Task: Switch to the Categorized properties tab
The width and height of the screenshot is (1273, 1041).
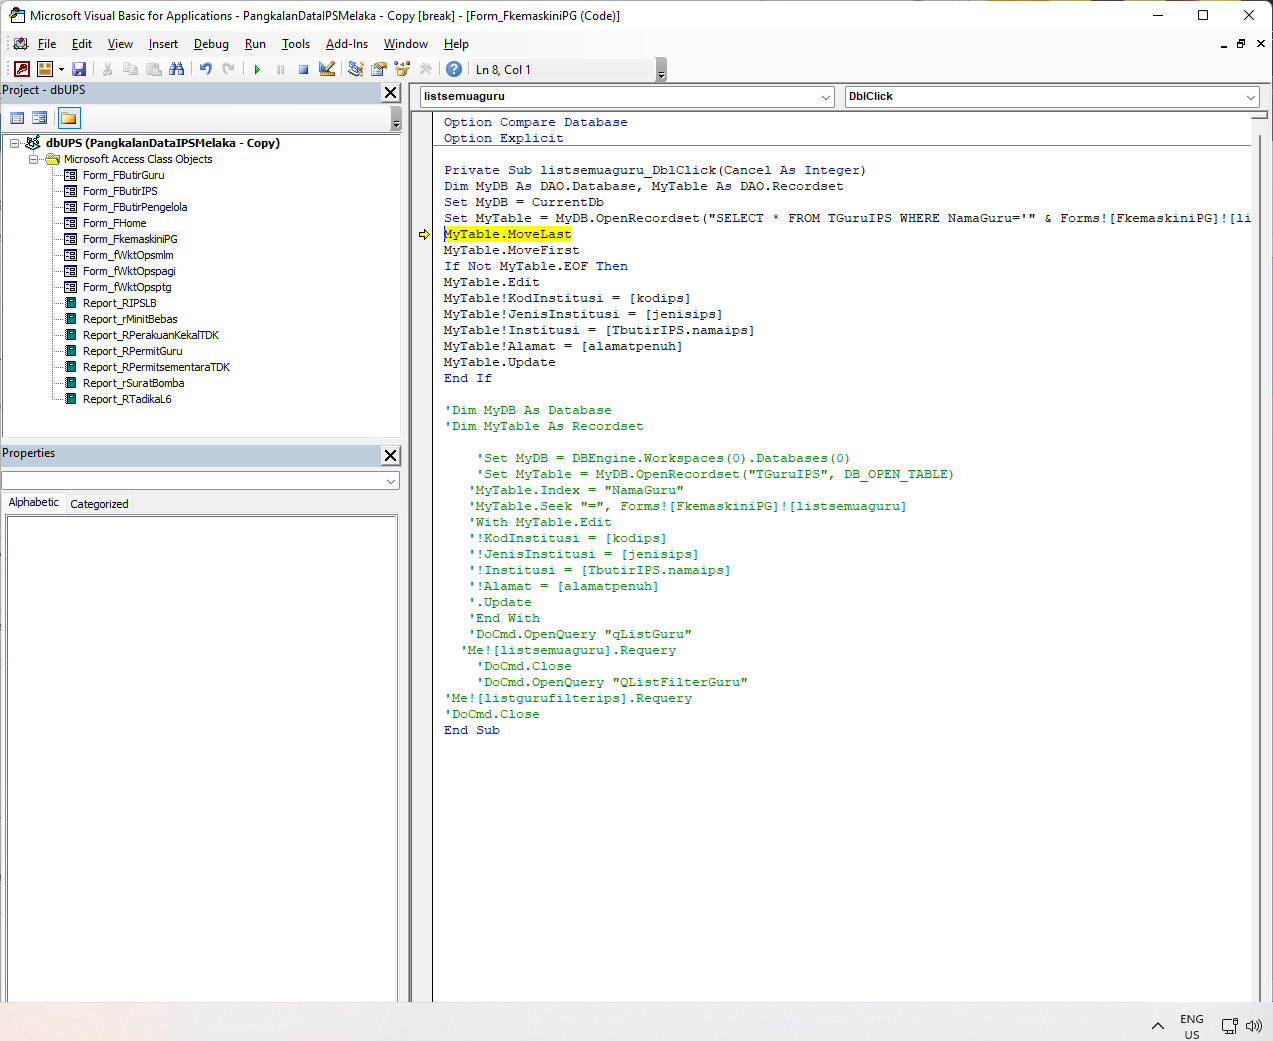Action: coord(99,504)
